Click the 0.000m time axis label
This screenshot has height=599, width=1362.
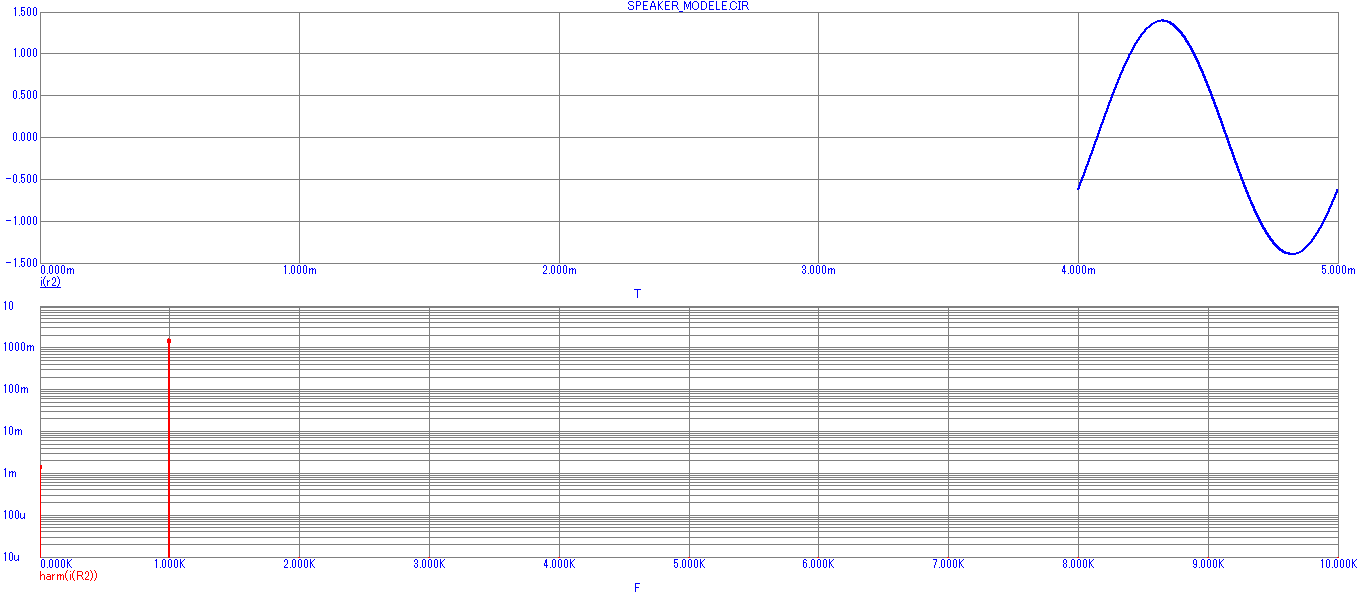click(x=57, y=270)
